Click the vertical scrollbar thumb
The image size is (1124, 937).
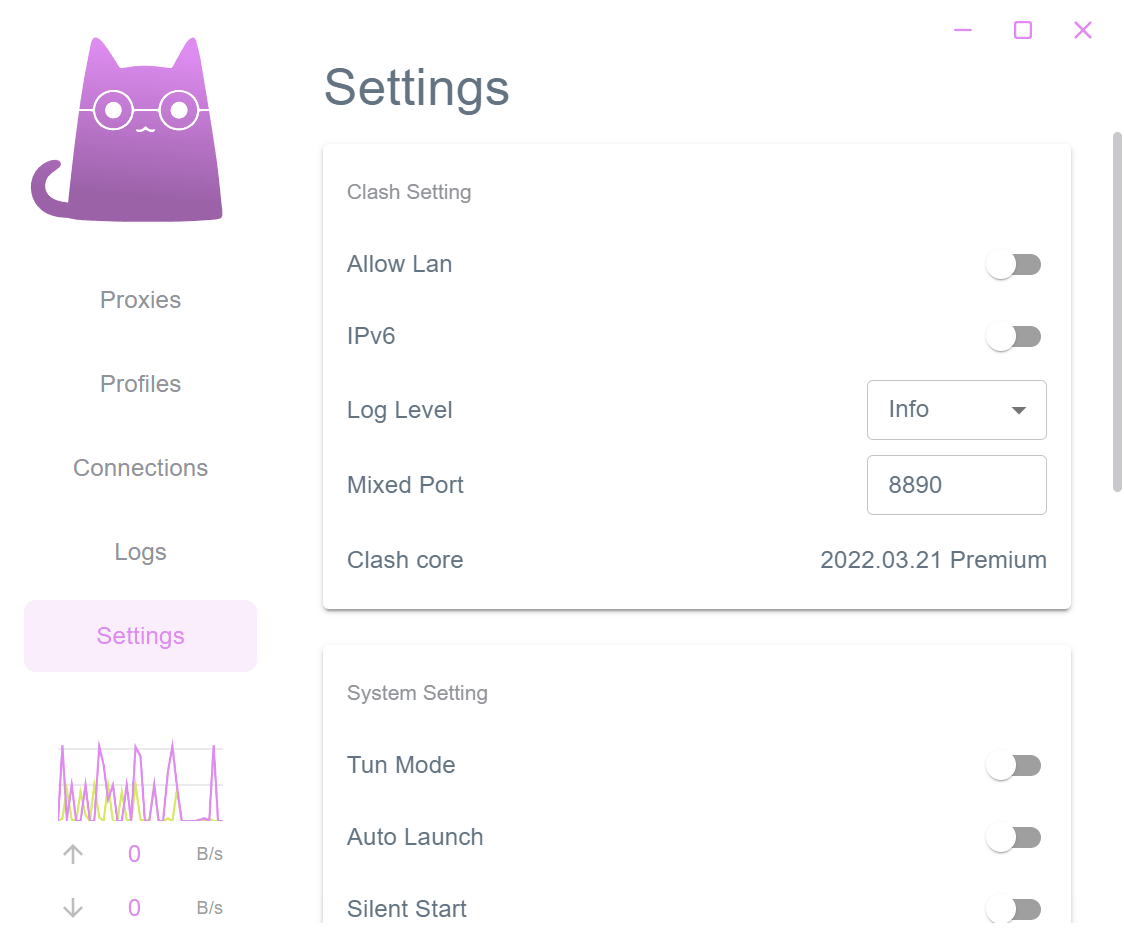tap(1117, 310)
